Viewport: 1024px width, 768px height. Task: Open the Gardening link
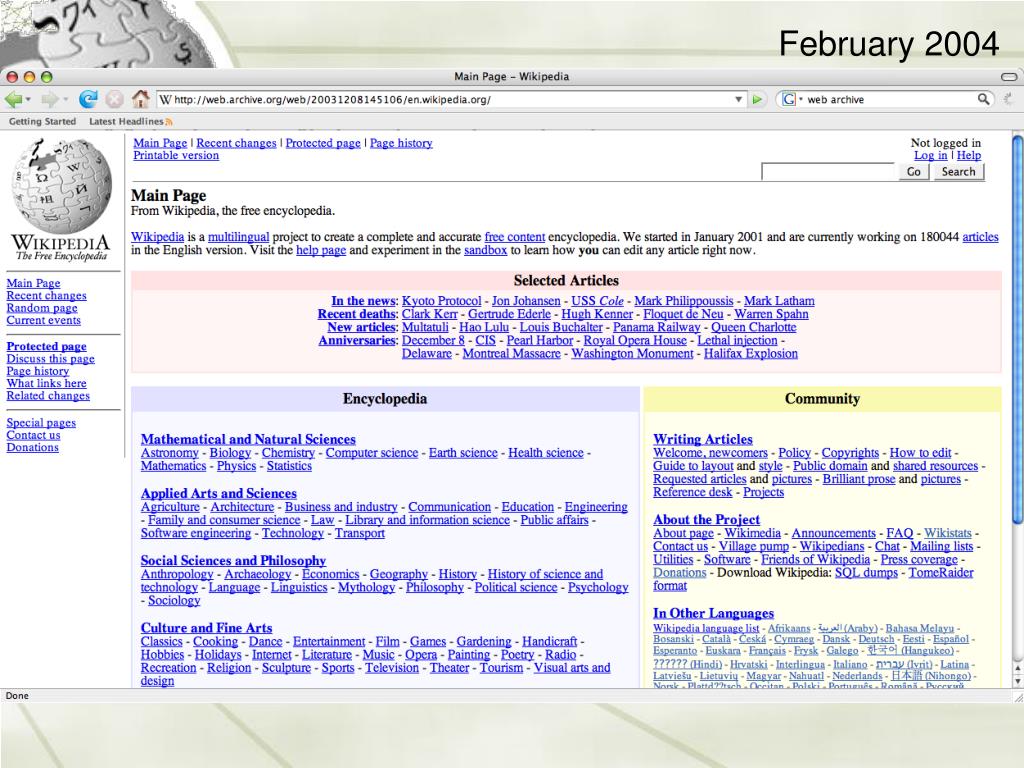pos(484,641)
